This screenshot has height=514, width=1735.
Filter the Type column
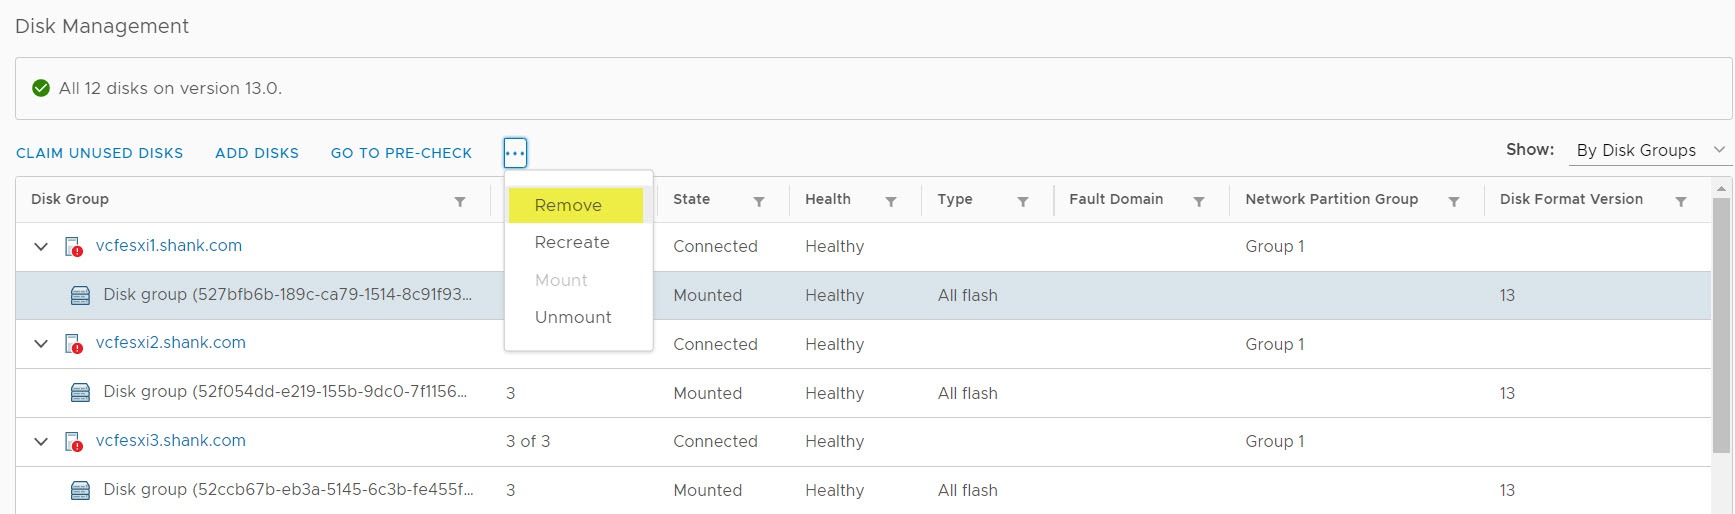(x=1023, y=201)
